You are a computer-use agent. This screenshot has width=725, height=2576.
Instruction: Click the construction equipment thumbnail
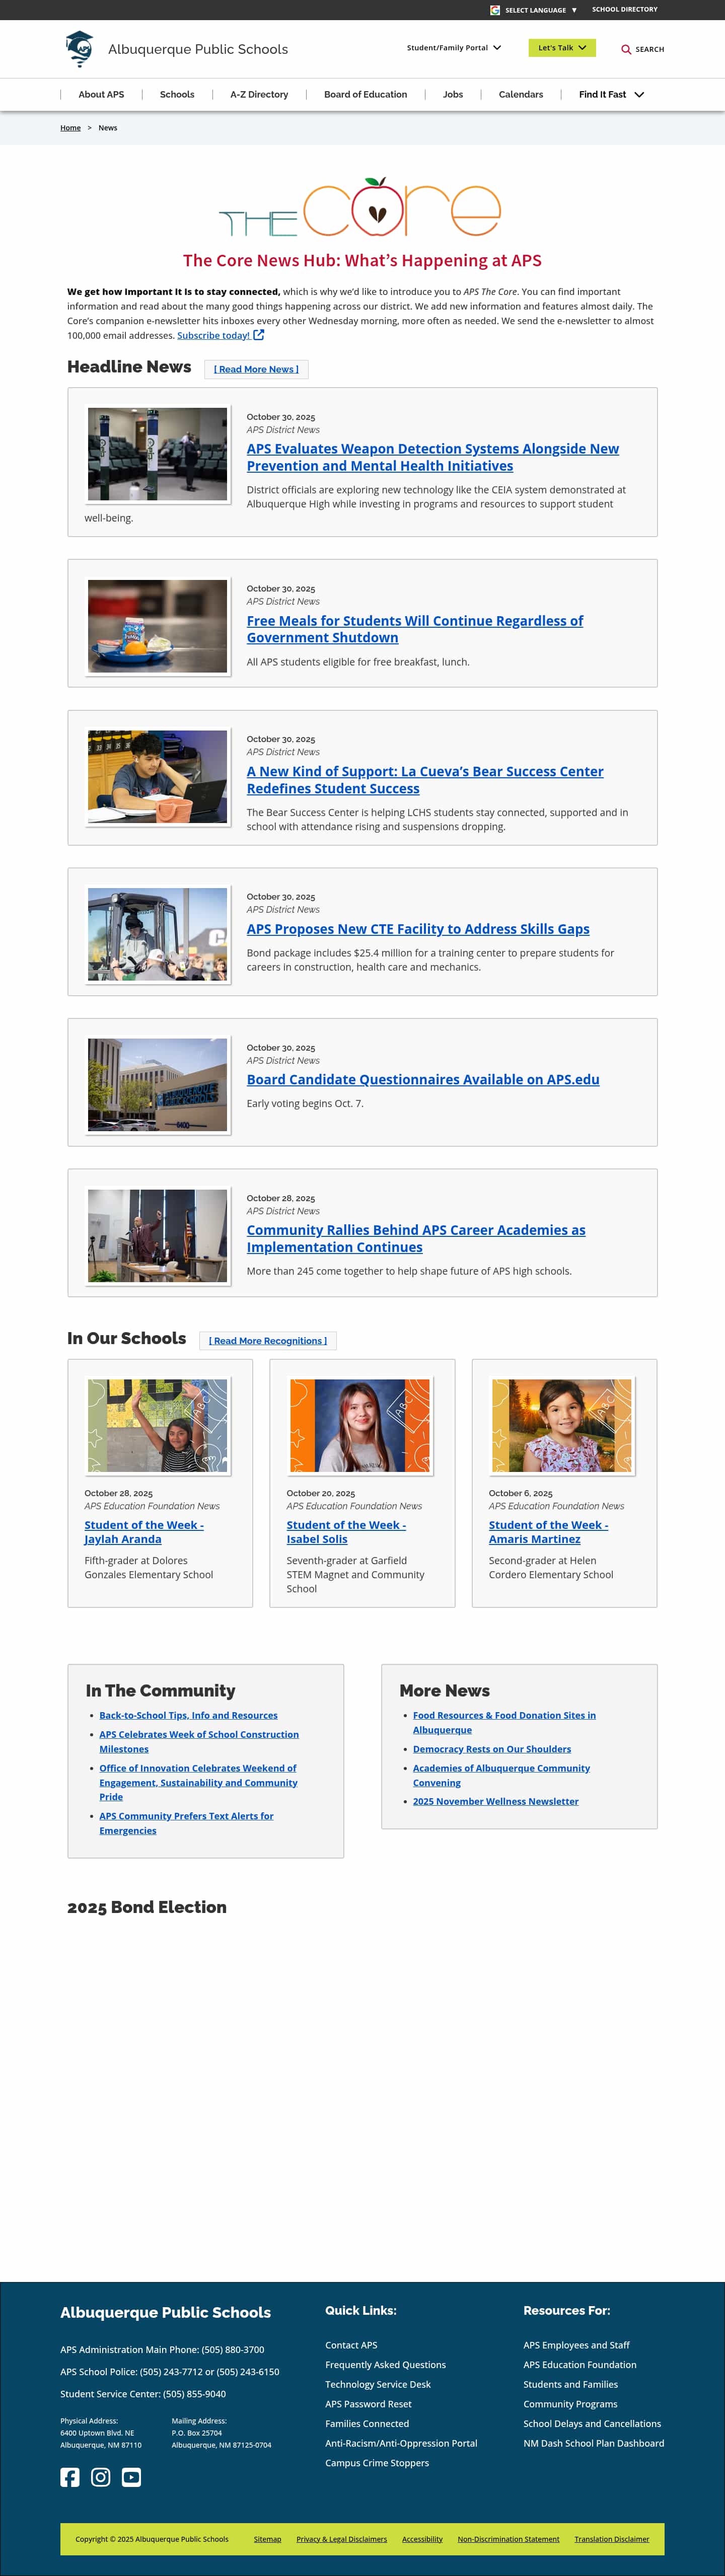(157, 935)
